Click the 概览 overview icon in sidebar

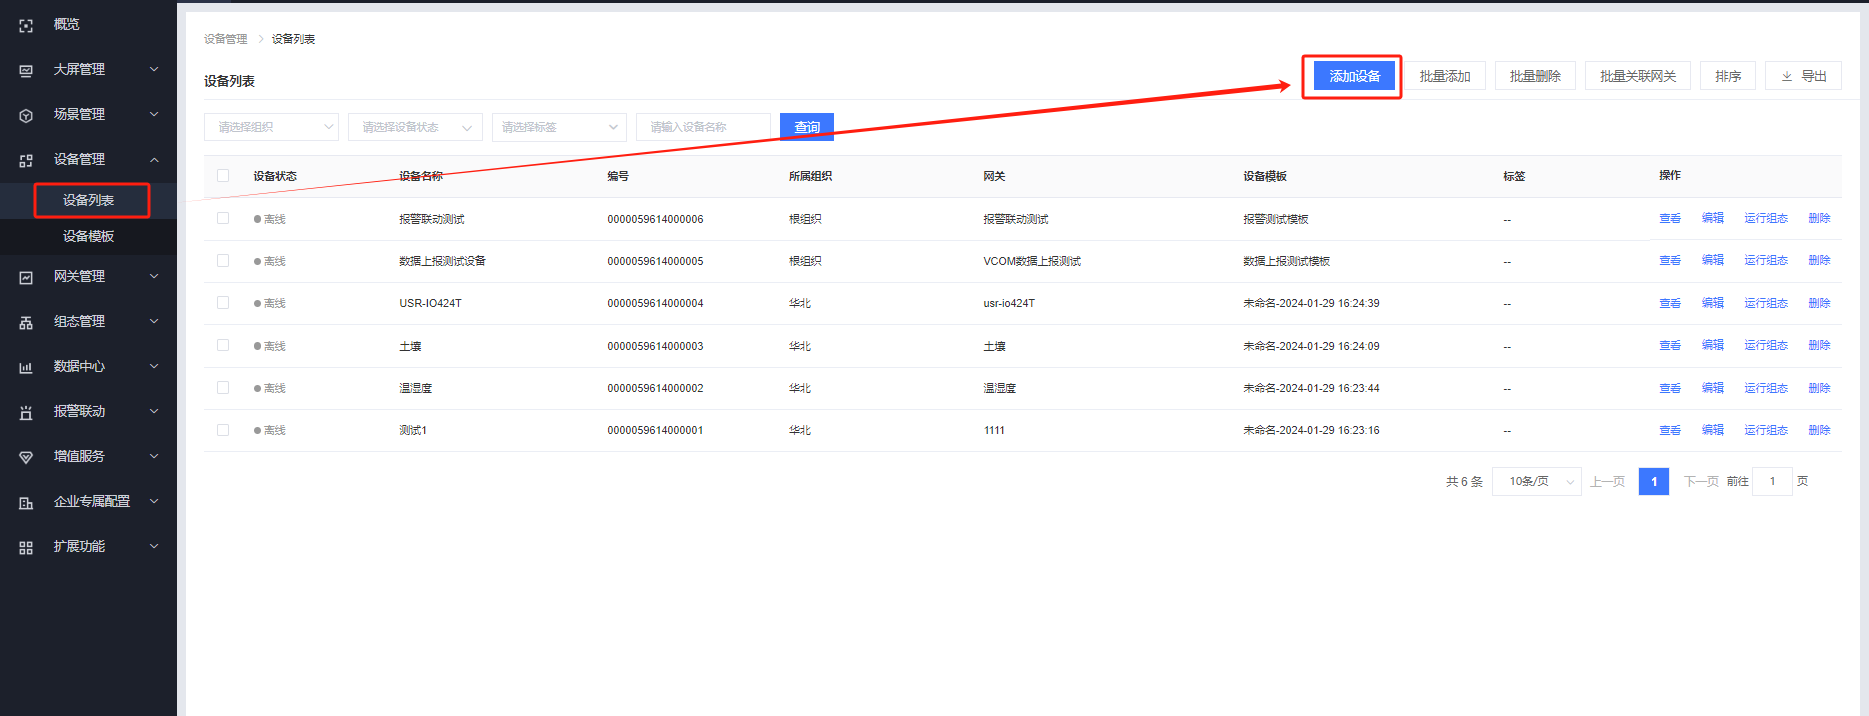26,25
